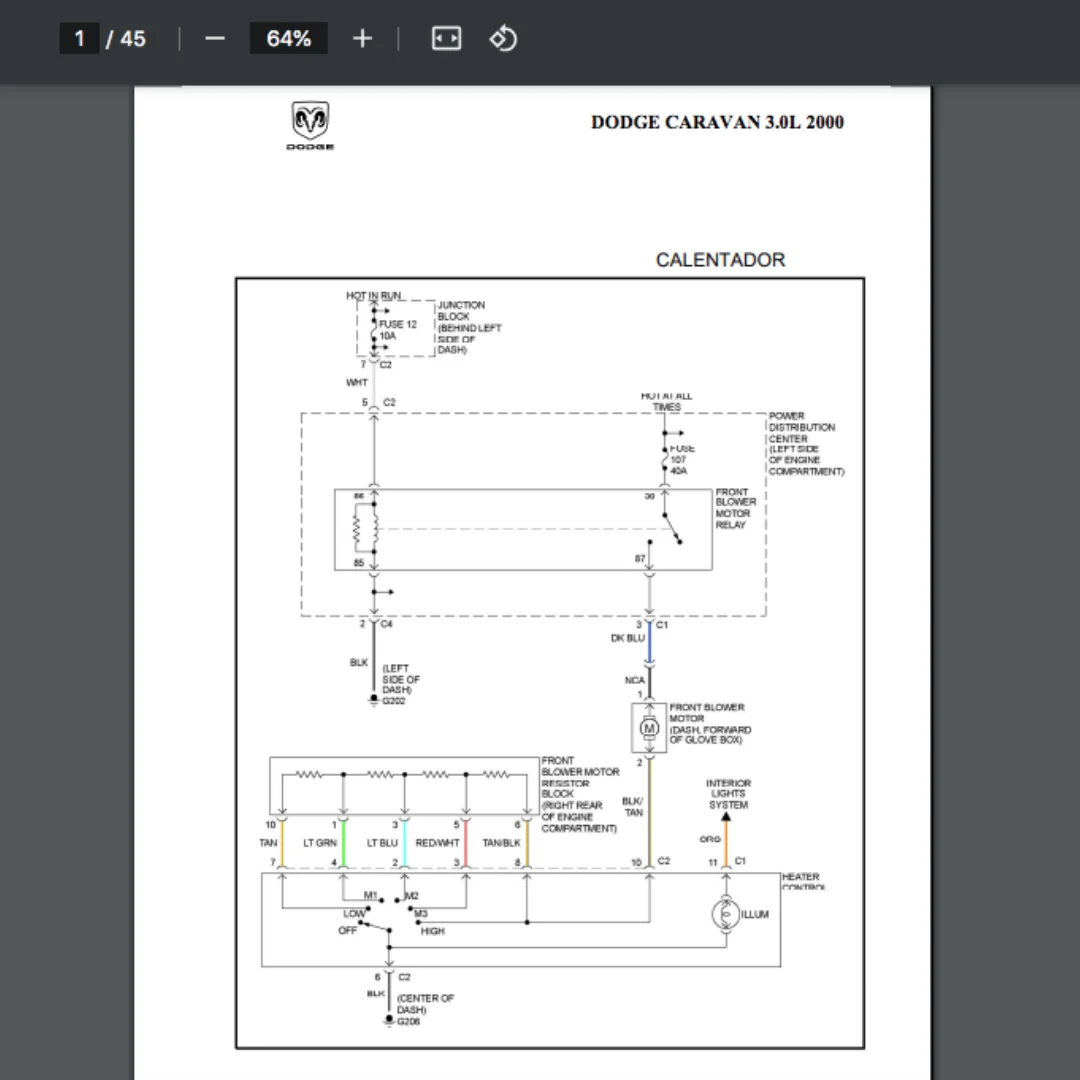This screenshot has height=1080, width=1080.
Task: Click the ILLUM lamp symbol
Action: click(725, 914)
